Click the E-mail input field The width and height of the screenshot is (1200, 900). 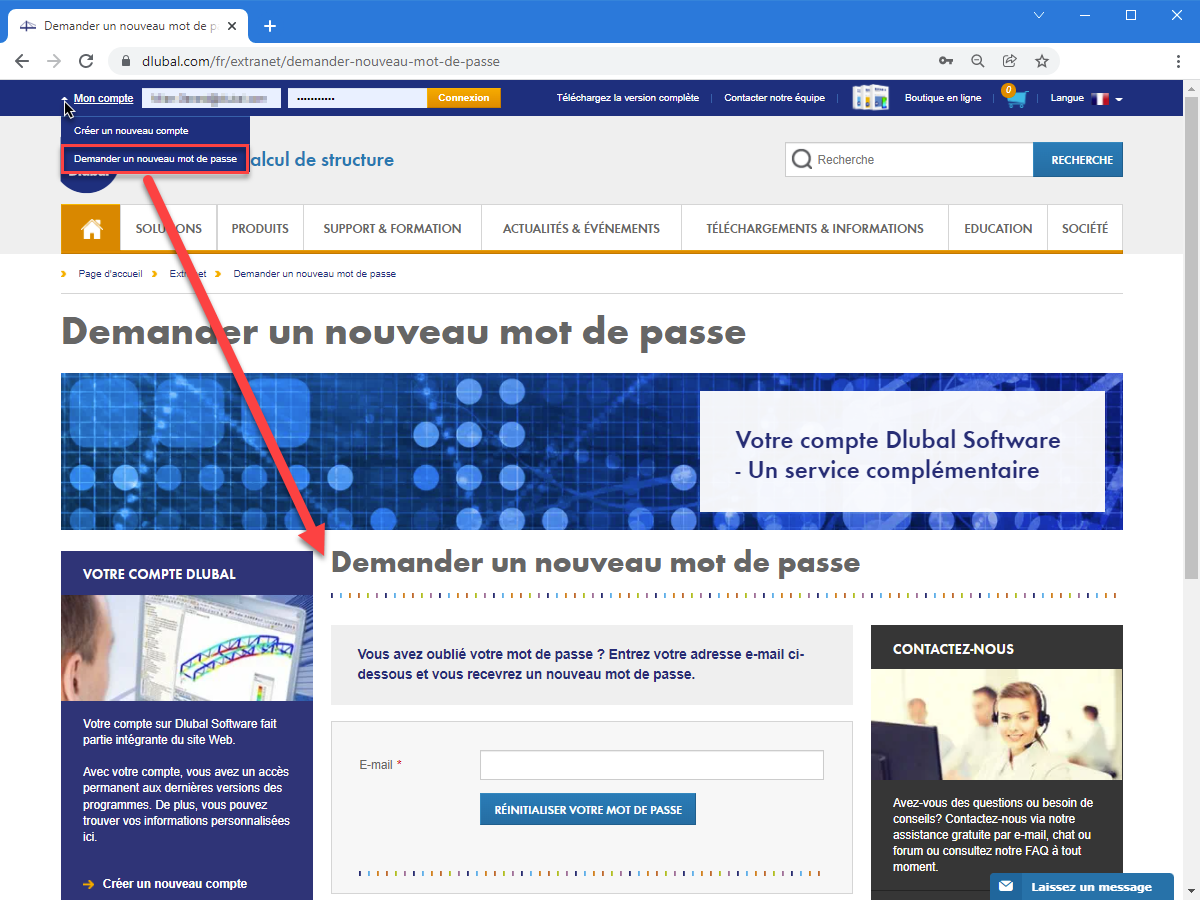point(651,764)
